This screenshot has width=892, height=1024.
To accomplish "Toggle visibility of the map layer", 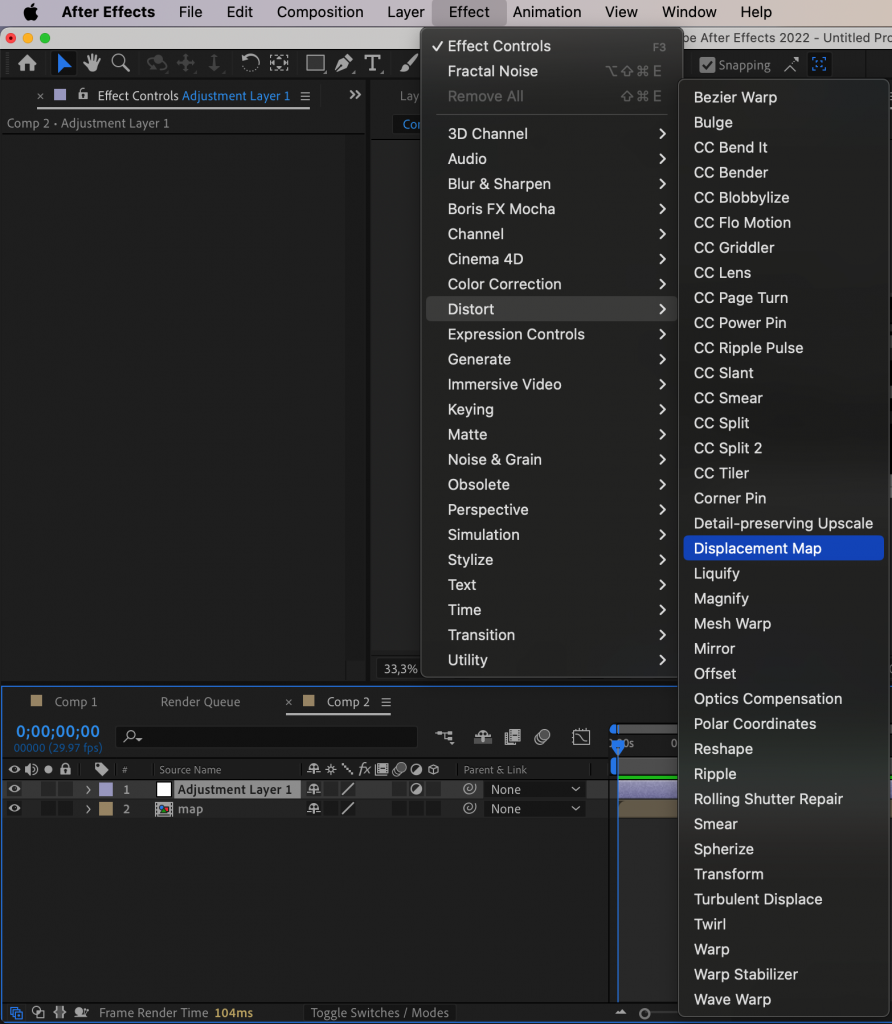I will (13, 808).
